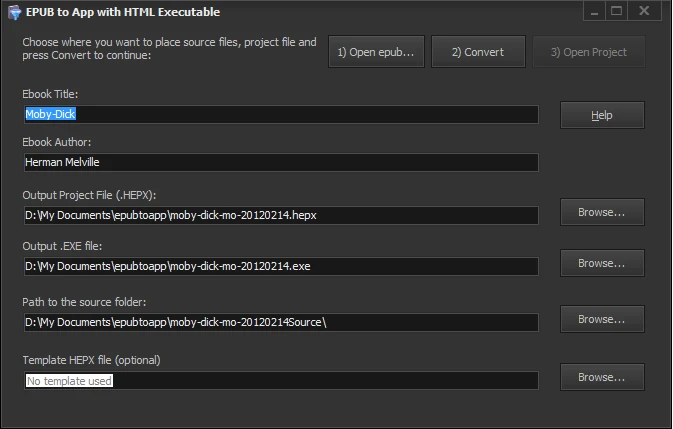Start conversion with the 2) Convert button

click(478, 52)
